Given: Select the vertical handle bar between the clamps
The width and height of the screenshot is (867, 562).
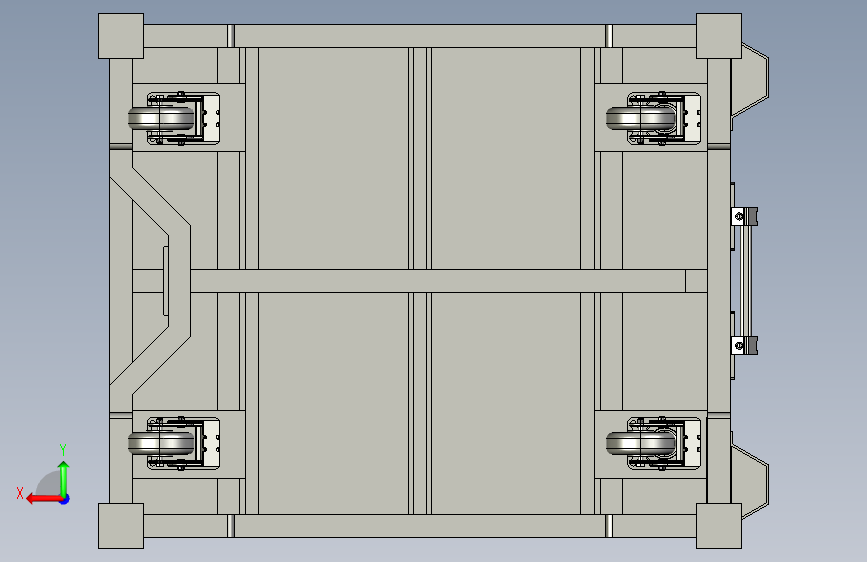Looking at the screenshot, I should click(x=748, y=281).
